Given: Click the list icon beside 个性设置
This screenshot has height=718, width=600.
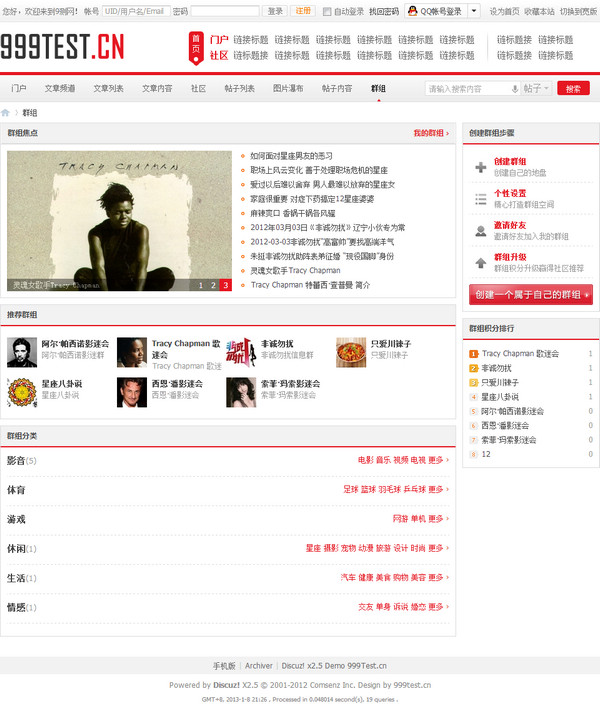Looking at the screenshot, I should pyautogui.click(x=480, y=199).
